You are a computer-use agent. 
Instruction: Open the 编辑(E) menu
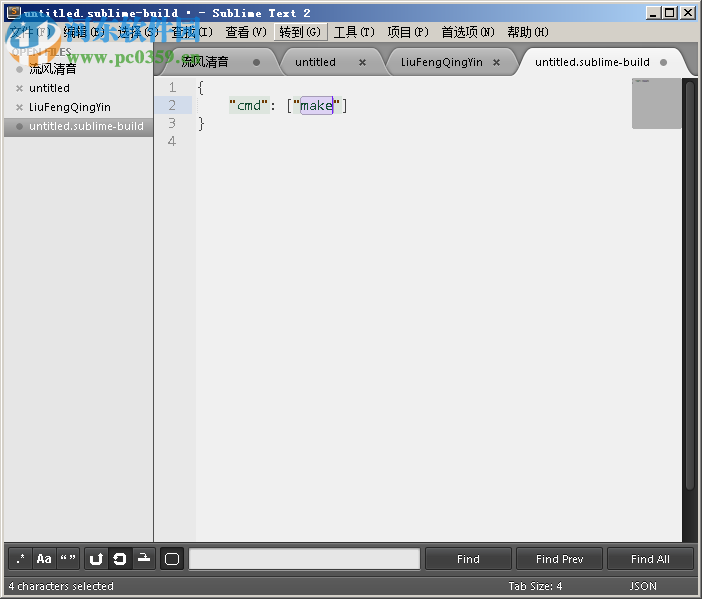coord(84,32)
